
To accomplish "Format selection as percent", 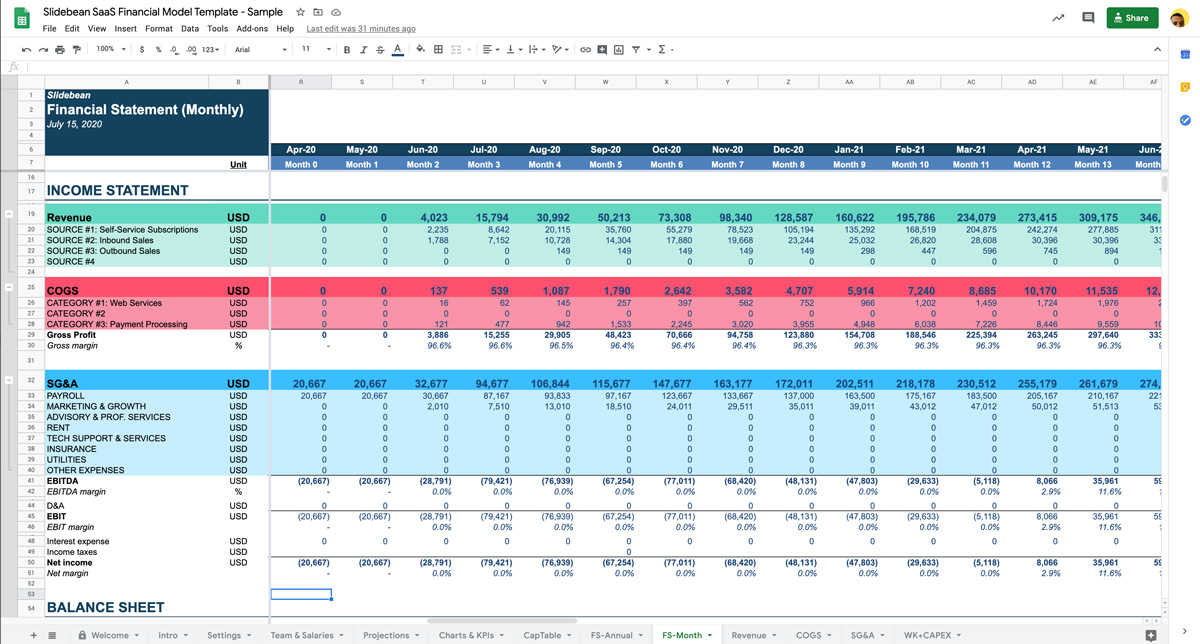I will pos(160,49).
